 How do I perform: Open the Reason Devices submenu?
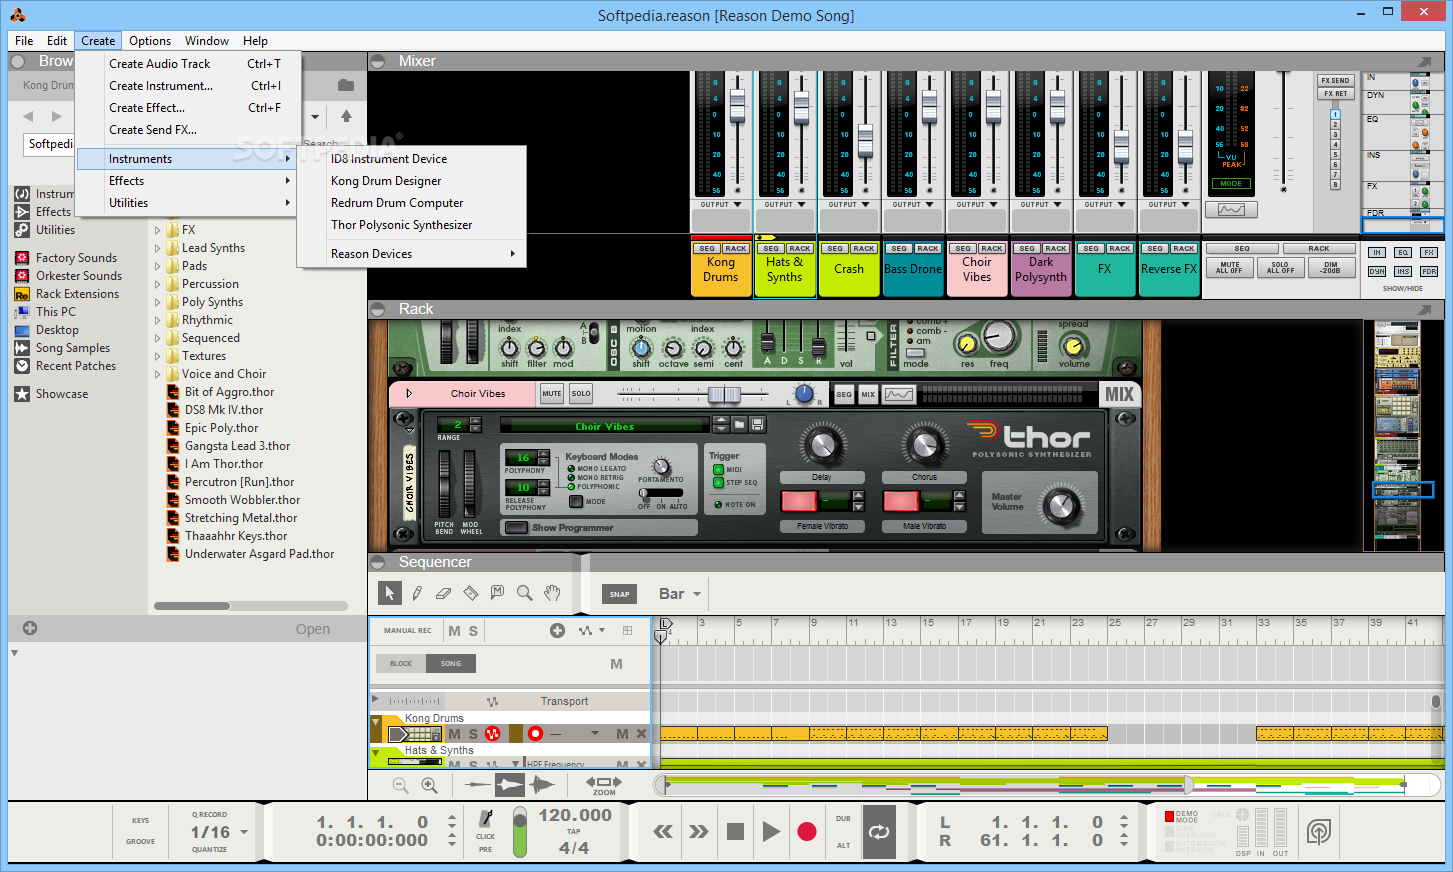(x=412, y=254)
